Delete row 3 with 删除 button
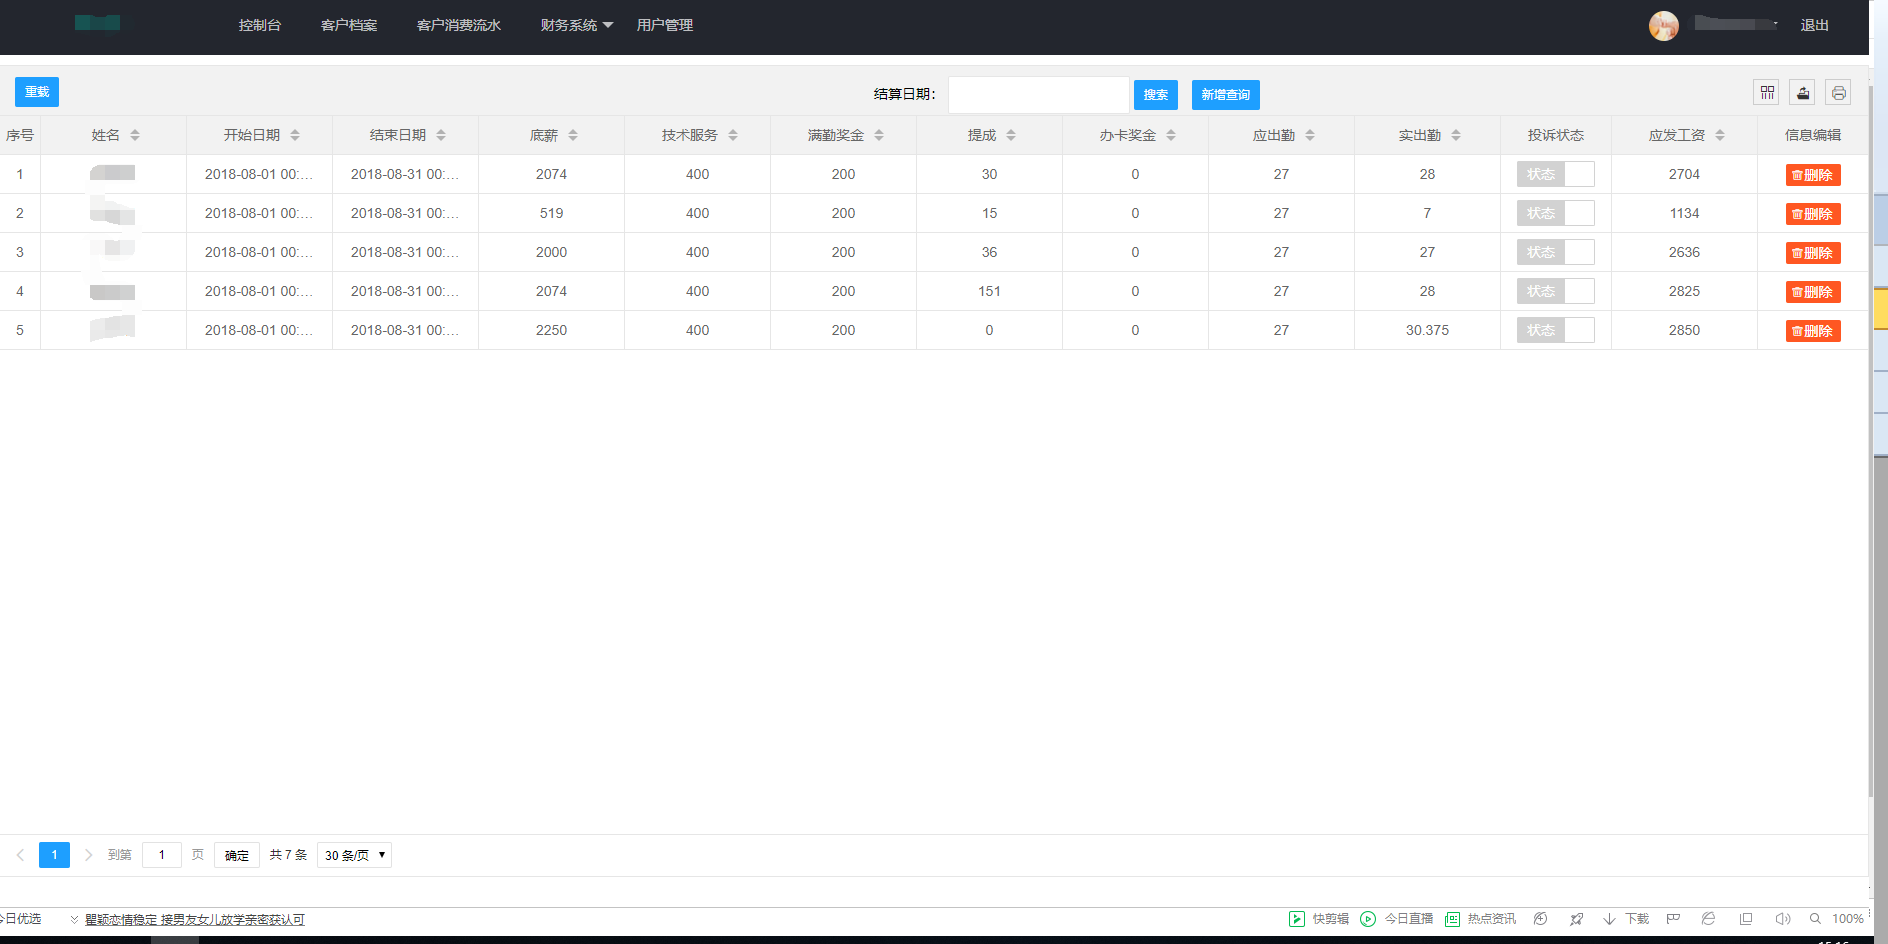The height and width of the screenshot is (944, 1888). [1813, 253]
